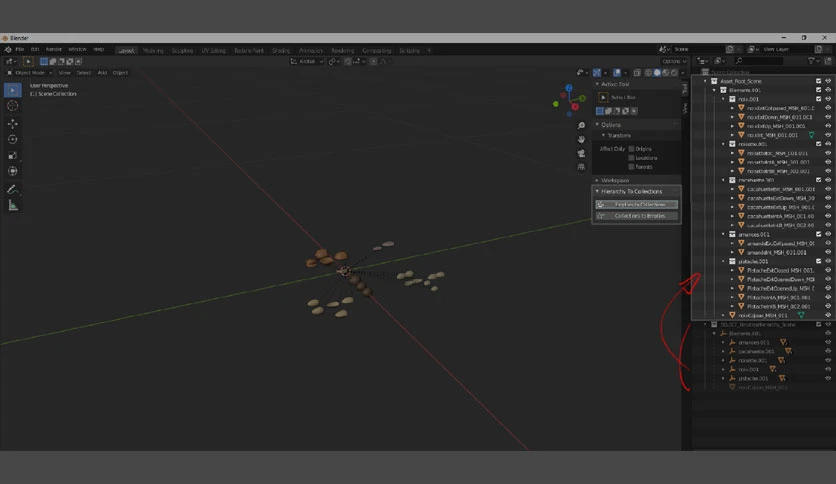Hide noixCajoax_MSH_001 with eye icon
The height and width of the screenshot is (484, 836).
point(828,316)
